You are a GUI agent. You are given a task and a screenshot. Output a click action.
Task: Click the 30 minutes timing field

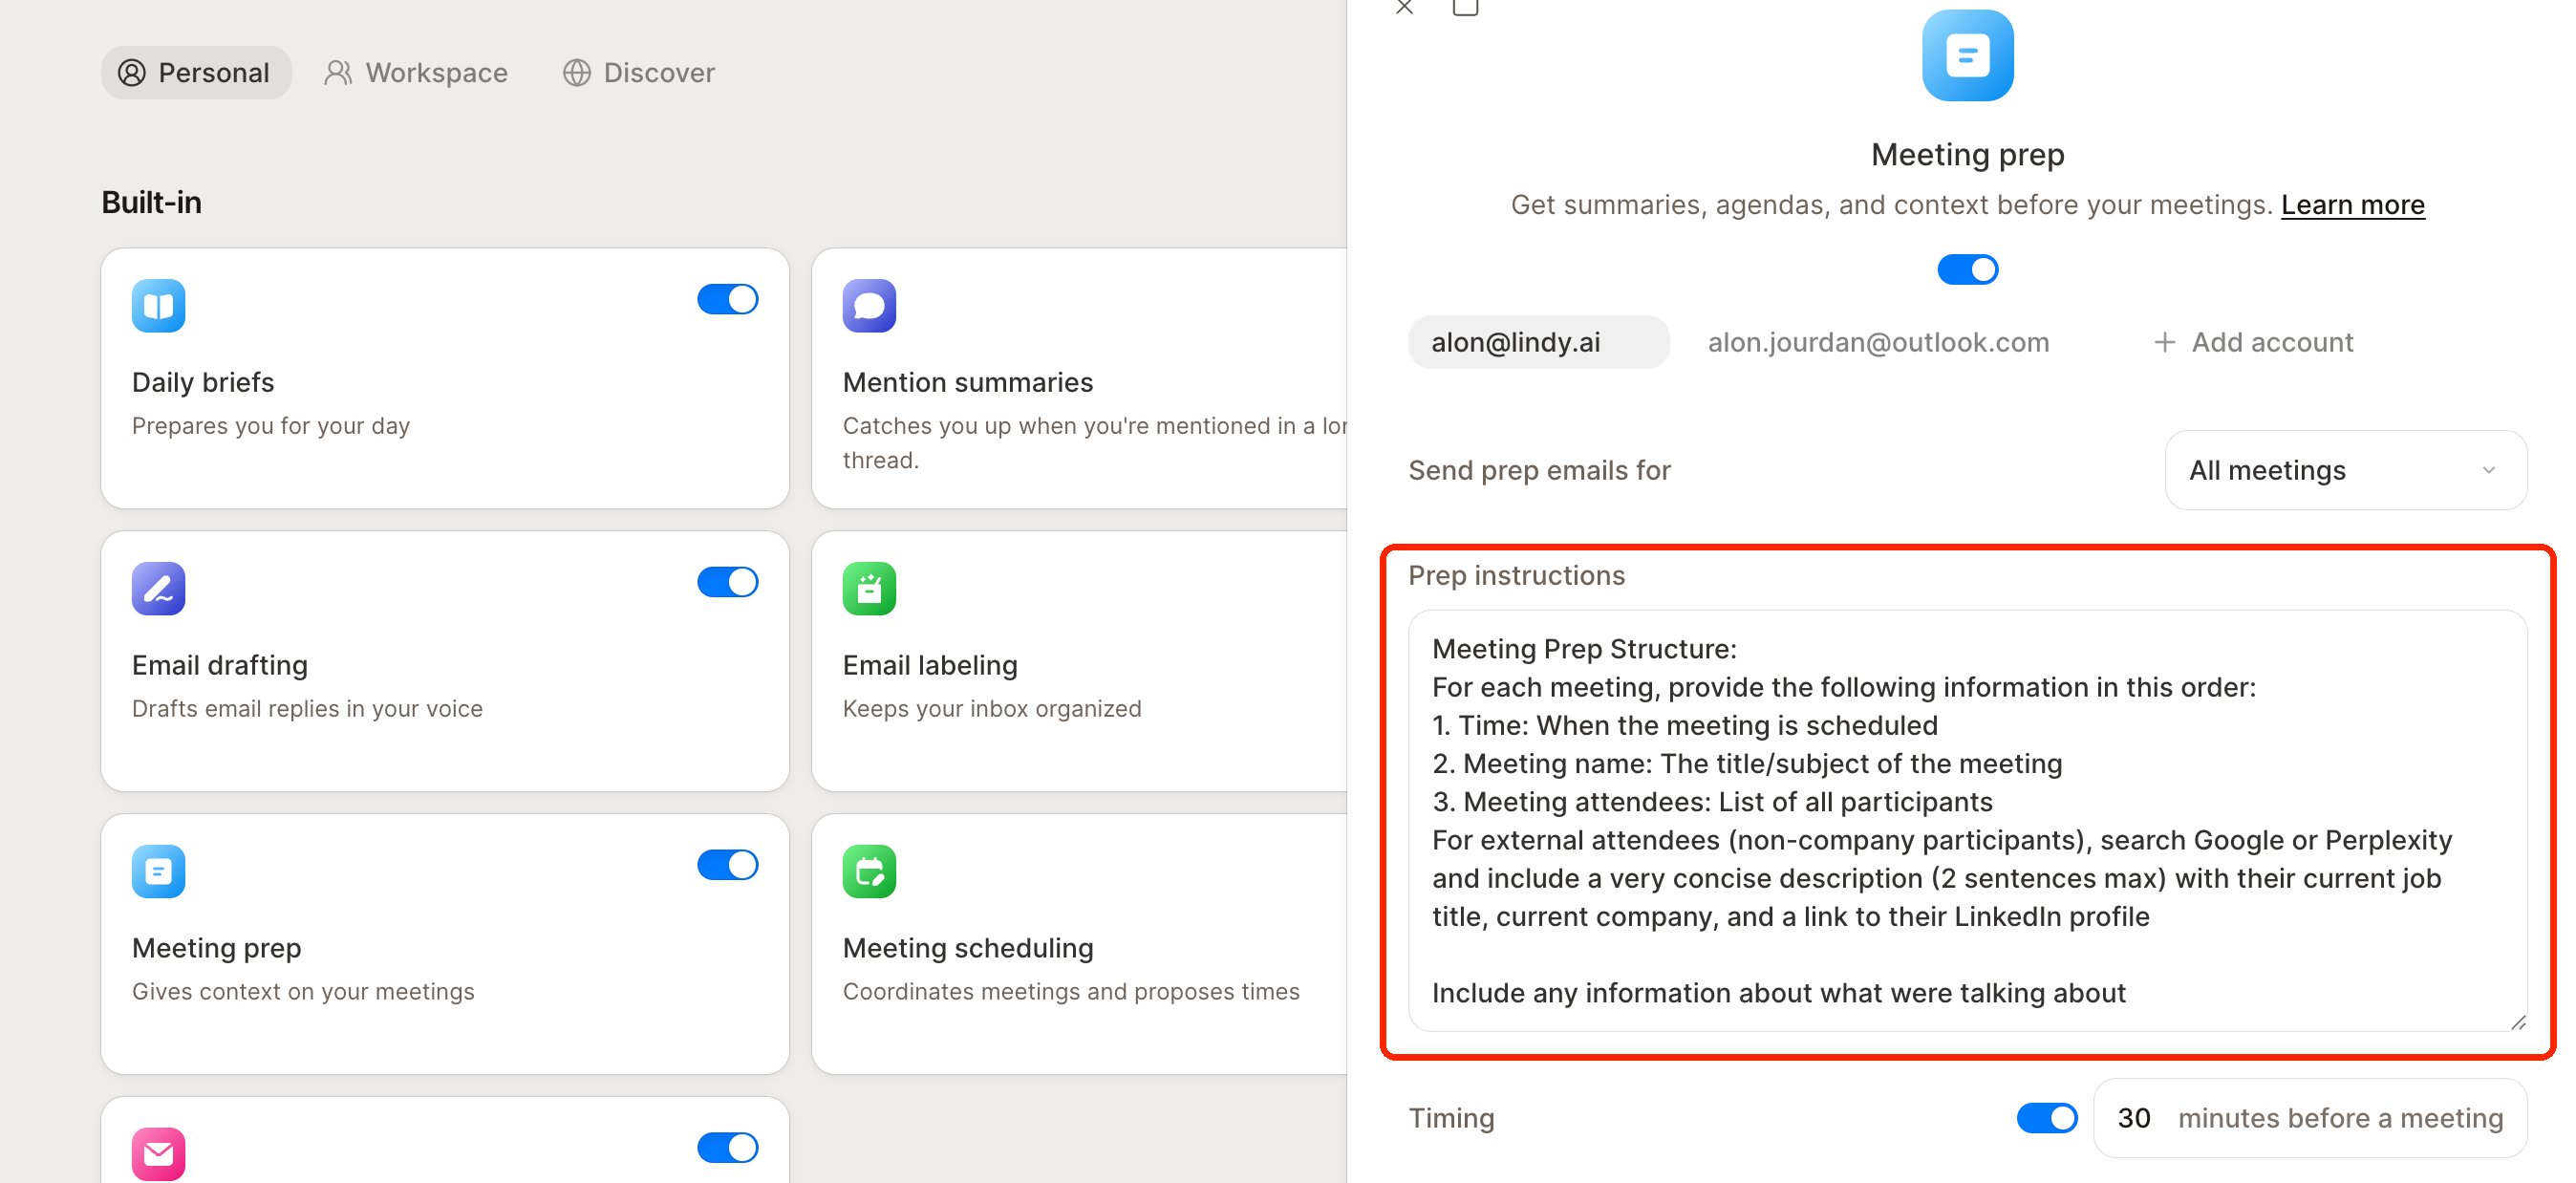(x=2310, y=1117)
